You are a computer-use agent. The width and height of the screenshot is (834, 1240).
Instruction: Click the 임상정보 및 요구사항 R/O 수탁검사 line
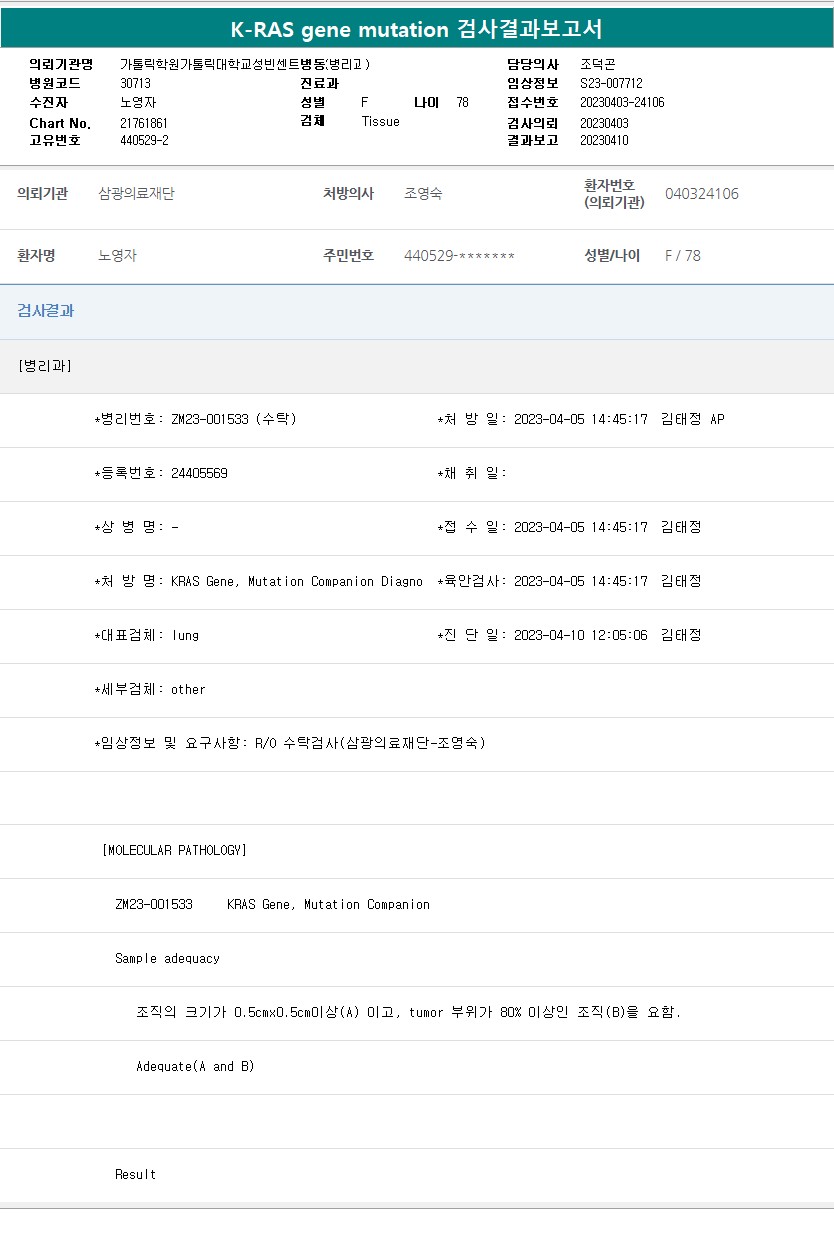[x=290, y=743]
